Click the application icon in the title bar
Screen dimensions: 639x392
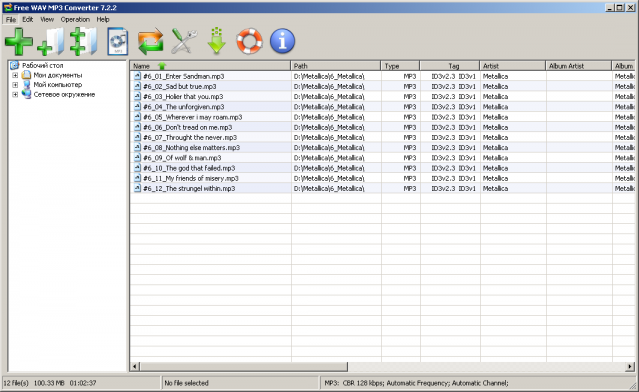coord(7,7)
